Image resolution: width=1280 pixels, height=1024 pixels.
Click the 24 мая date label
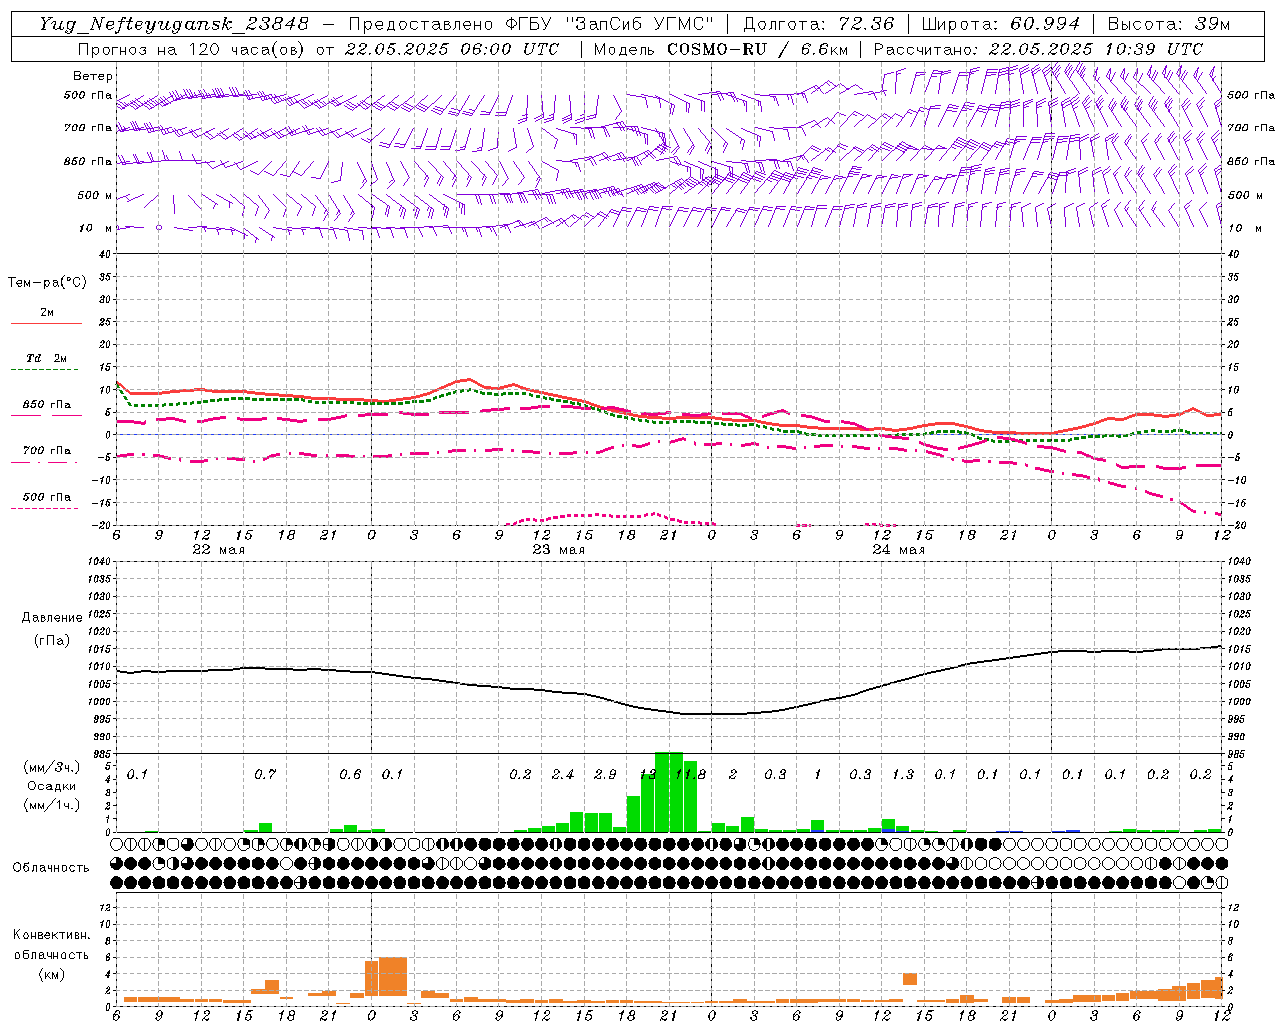[x=899, y=550]
